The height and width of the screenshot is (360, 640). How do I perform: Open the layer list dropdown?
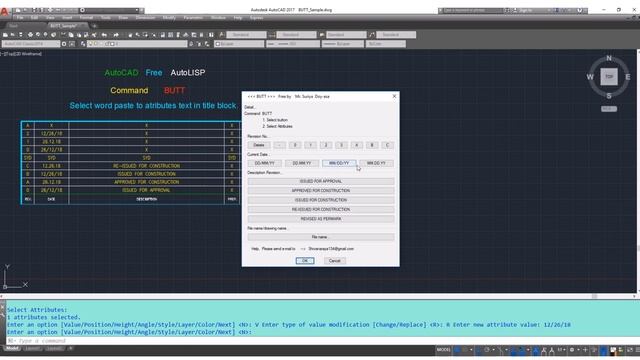pyautogui.click(x=138, y=44)
